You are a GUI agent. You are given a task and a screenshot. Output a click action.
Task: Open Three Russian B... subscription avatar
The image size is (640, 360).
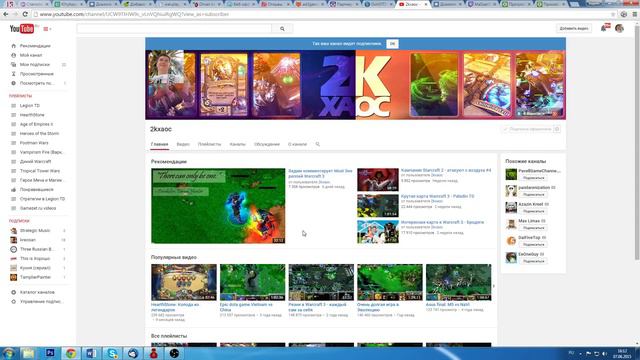[13, 249]
